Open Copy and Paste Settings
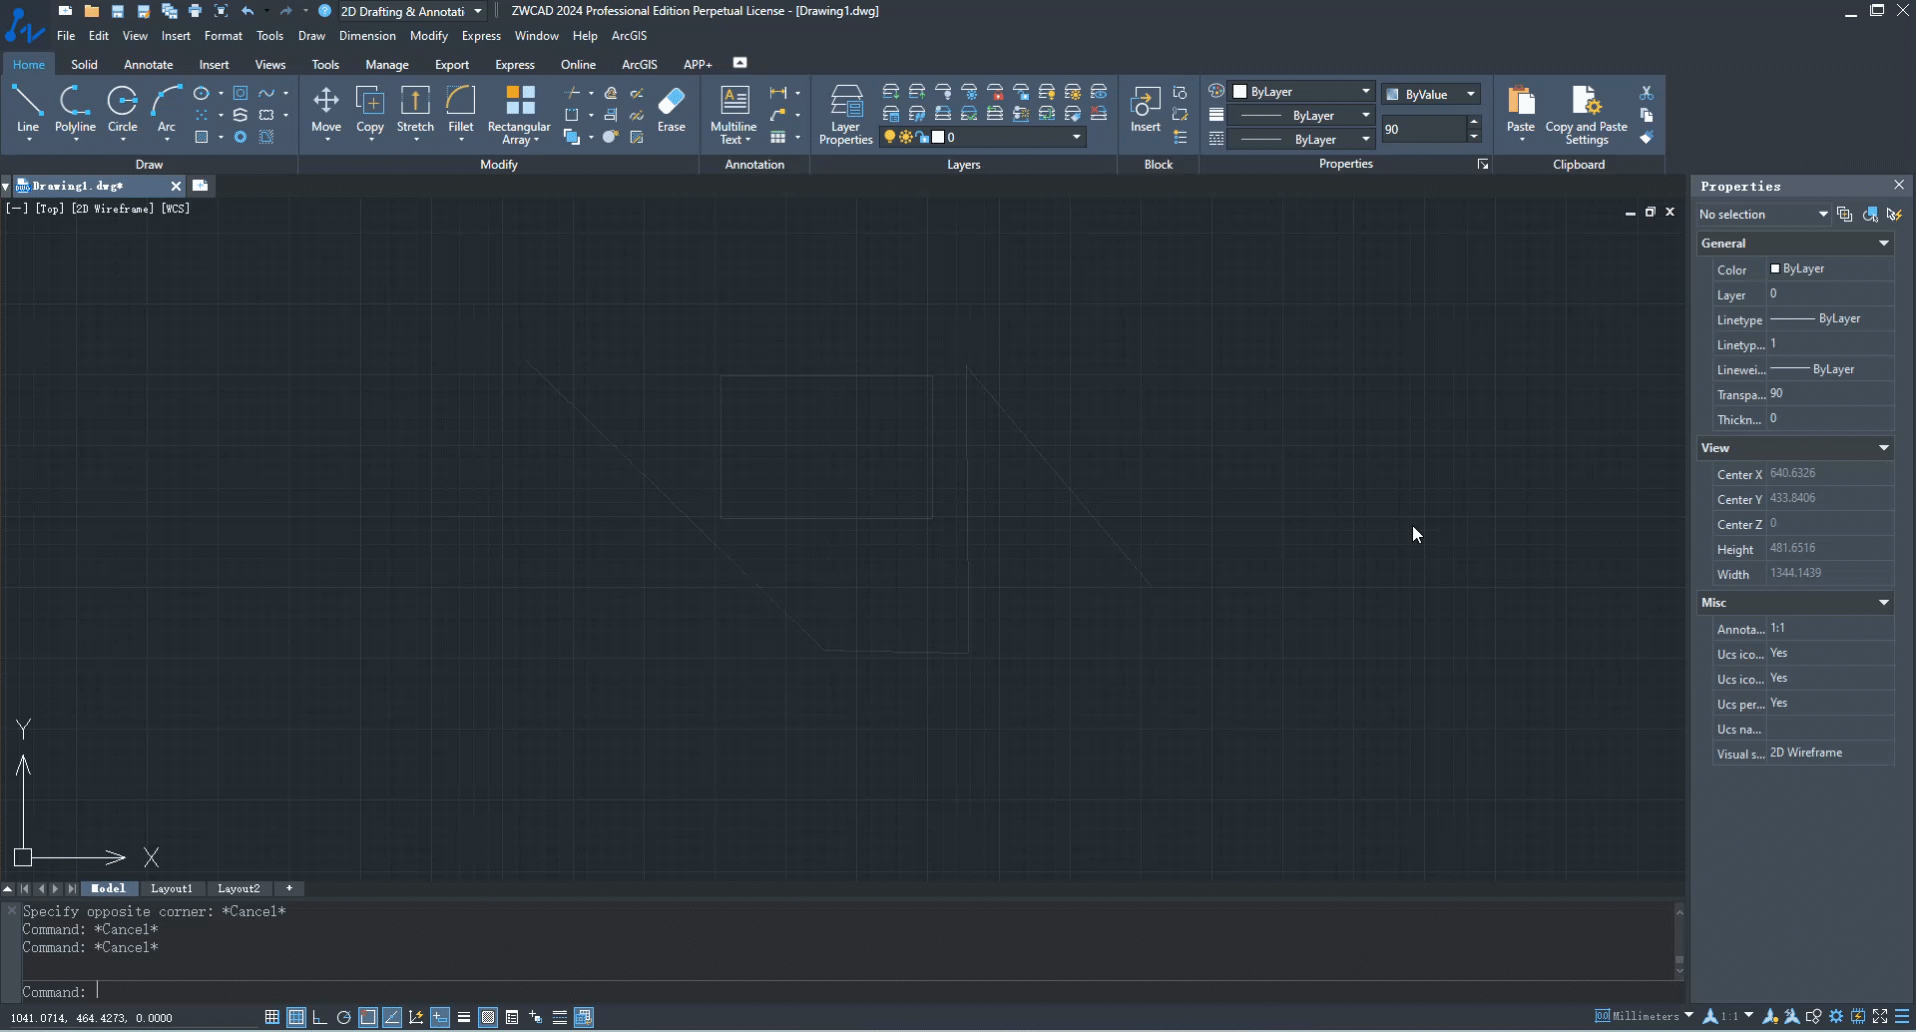1916x1032 pixels. pyautogui.click(x=1586, y=114)
